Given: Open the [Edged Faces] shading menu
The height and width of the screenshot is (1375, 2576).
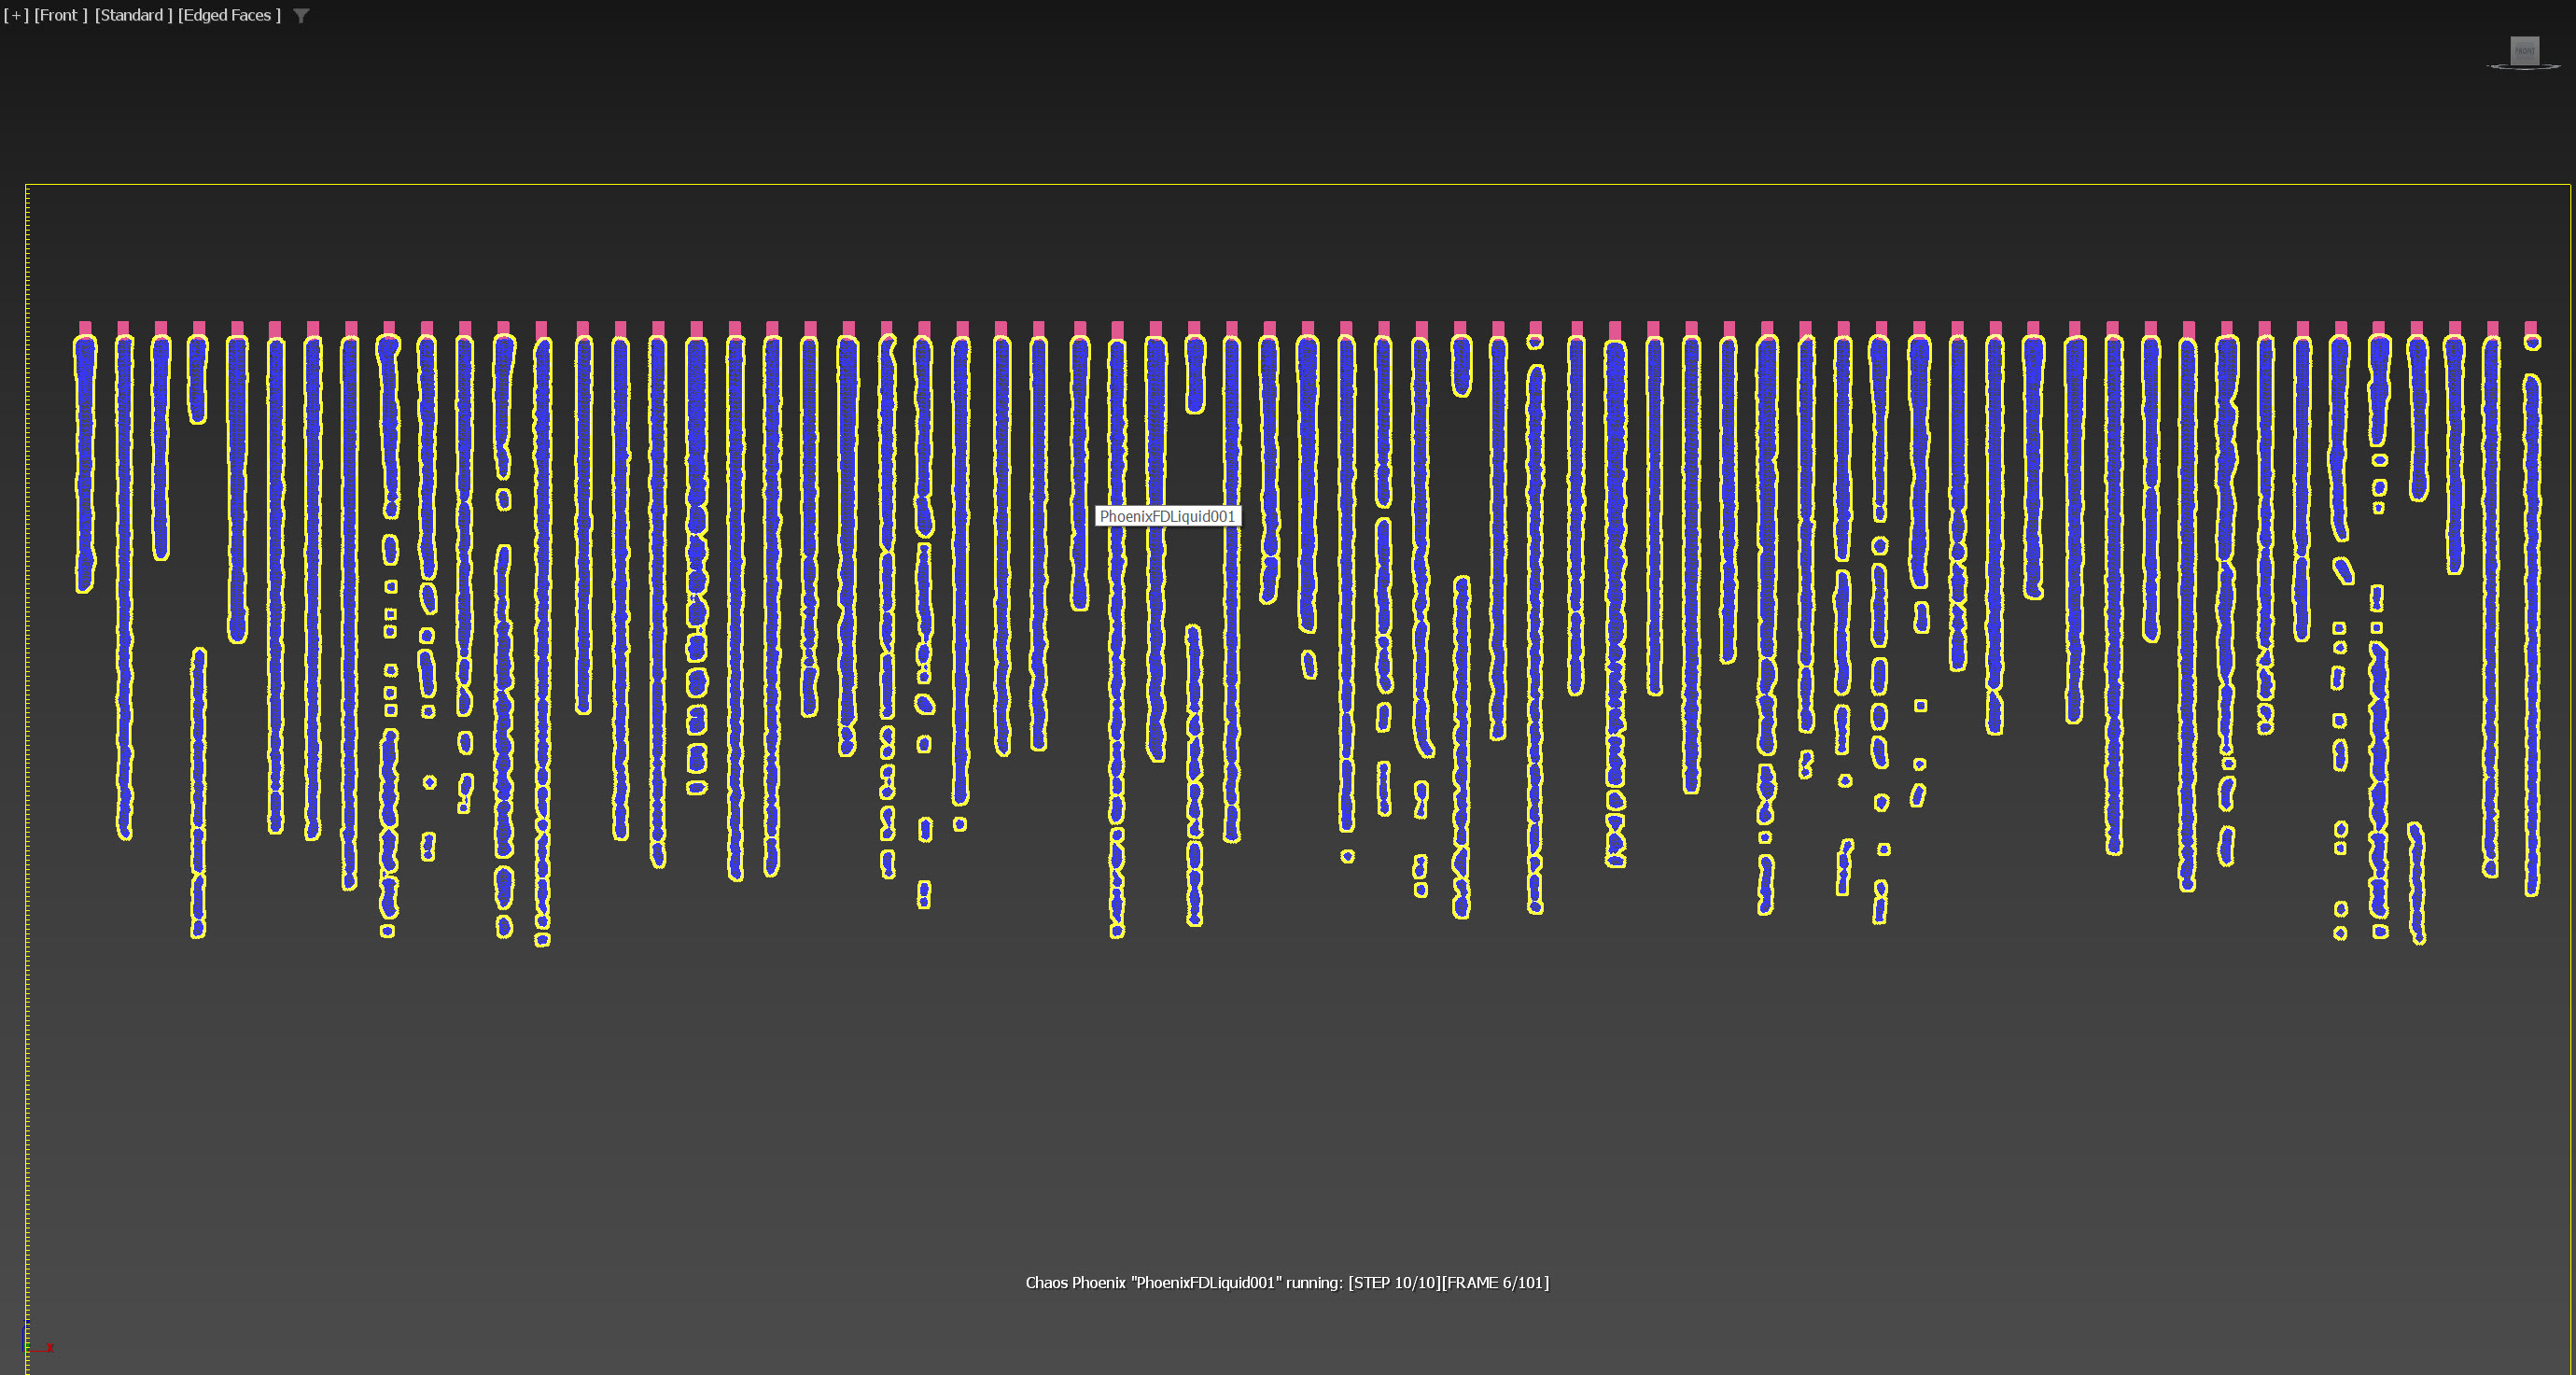Looking at the screenshot, I should pos(229,15).
